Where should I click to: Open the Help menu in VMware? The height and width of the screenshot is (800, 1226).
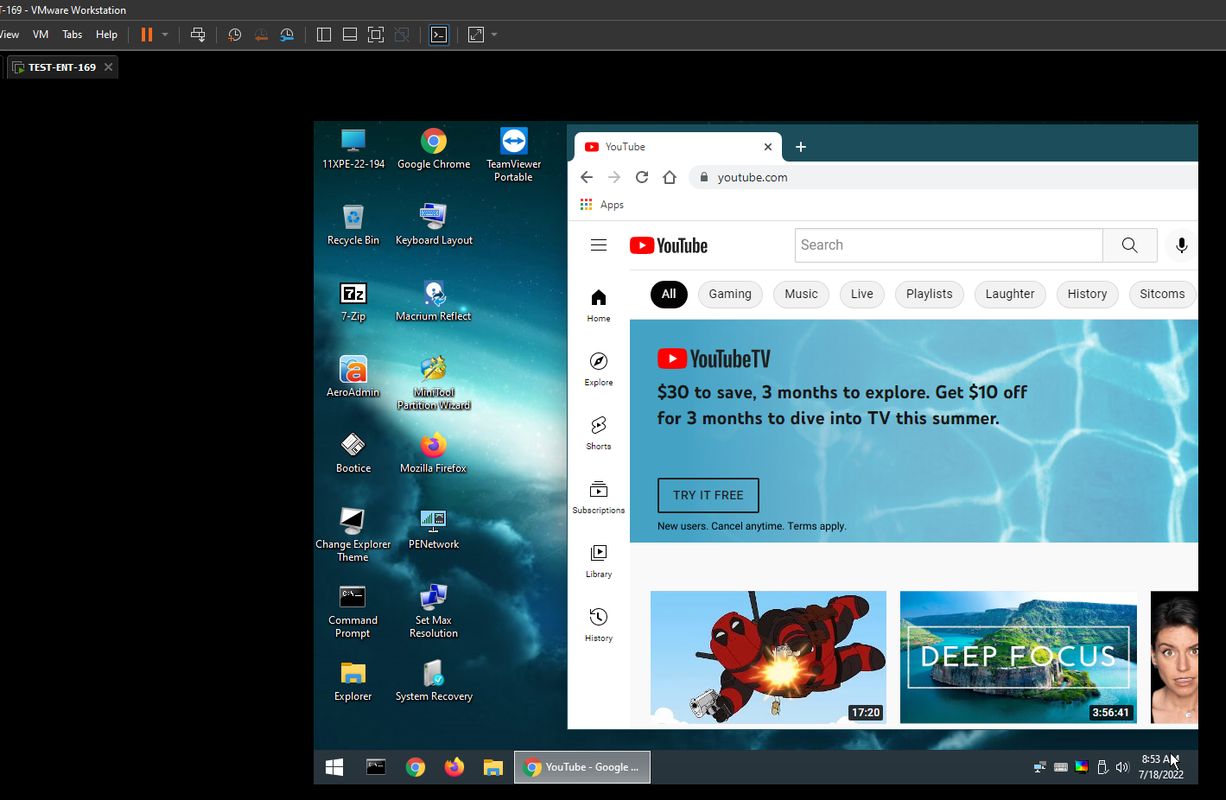point(106,34)
